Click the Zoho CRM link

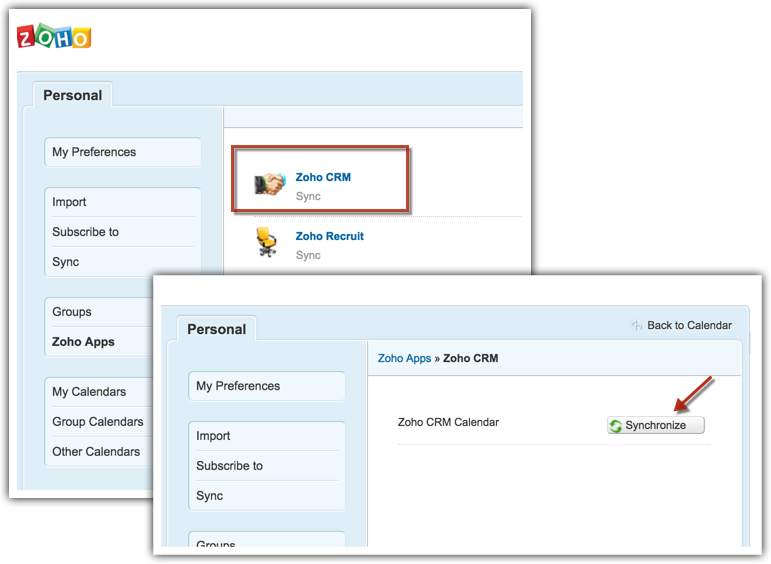(323, 177)
